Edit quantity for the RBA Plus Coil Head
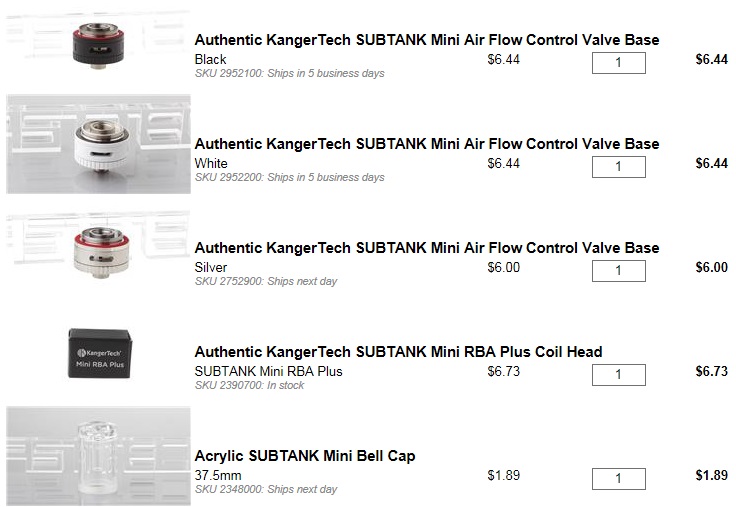This screenshot has width=736, height=507. coord(618,374)
